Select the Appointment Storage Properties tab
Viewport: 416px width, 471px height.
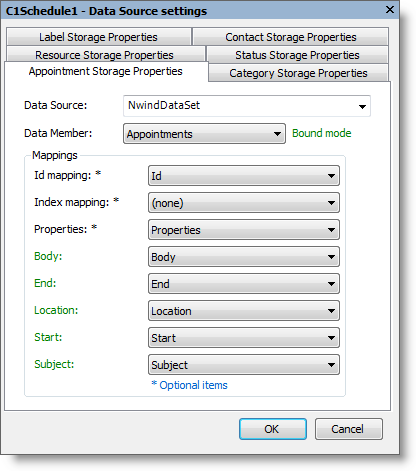pos(106,71)
